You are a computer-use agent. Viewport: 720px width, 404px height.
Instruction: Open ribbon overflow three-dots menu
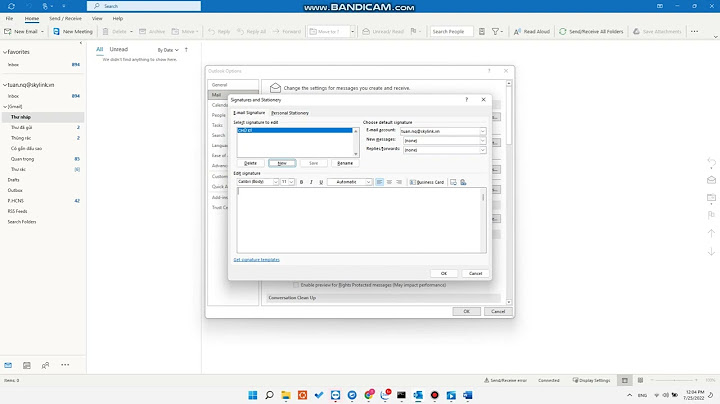[694, 32]
